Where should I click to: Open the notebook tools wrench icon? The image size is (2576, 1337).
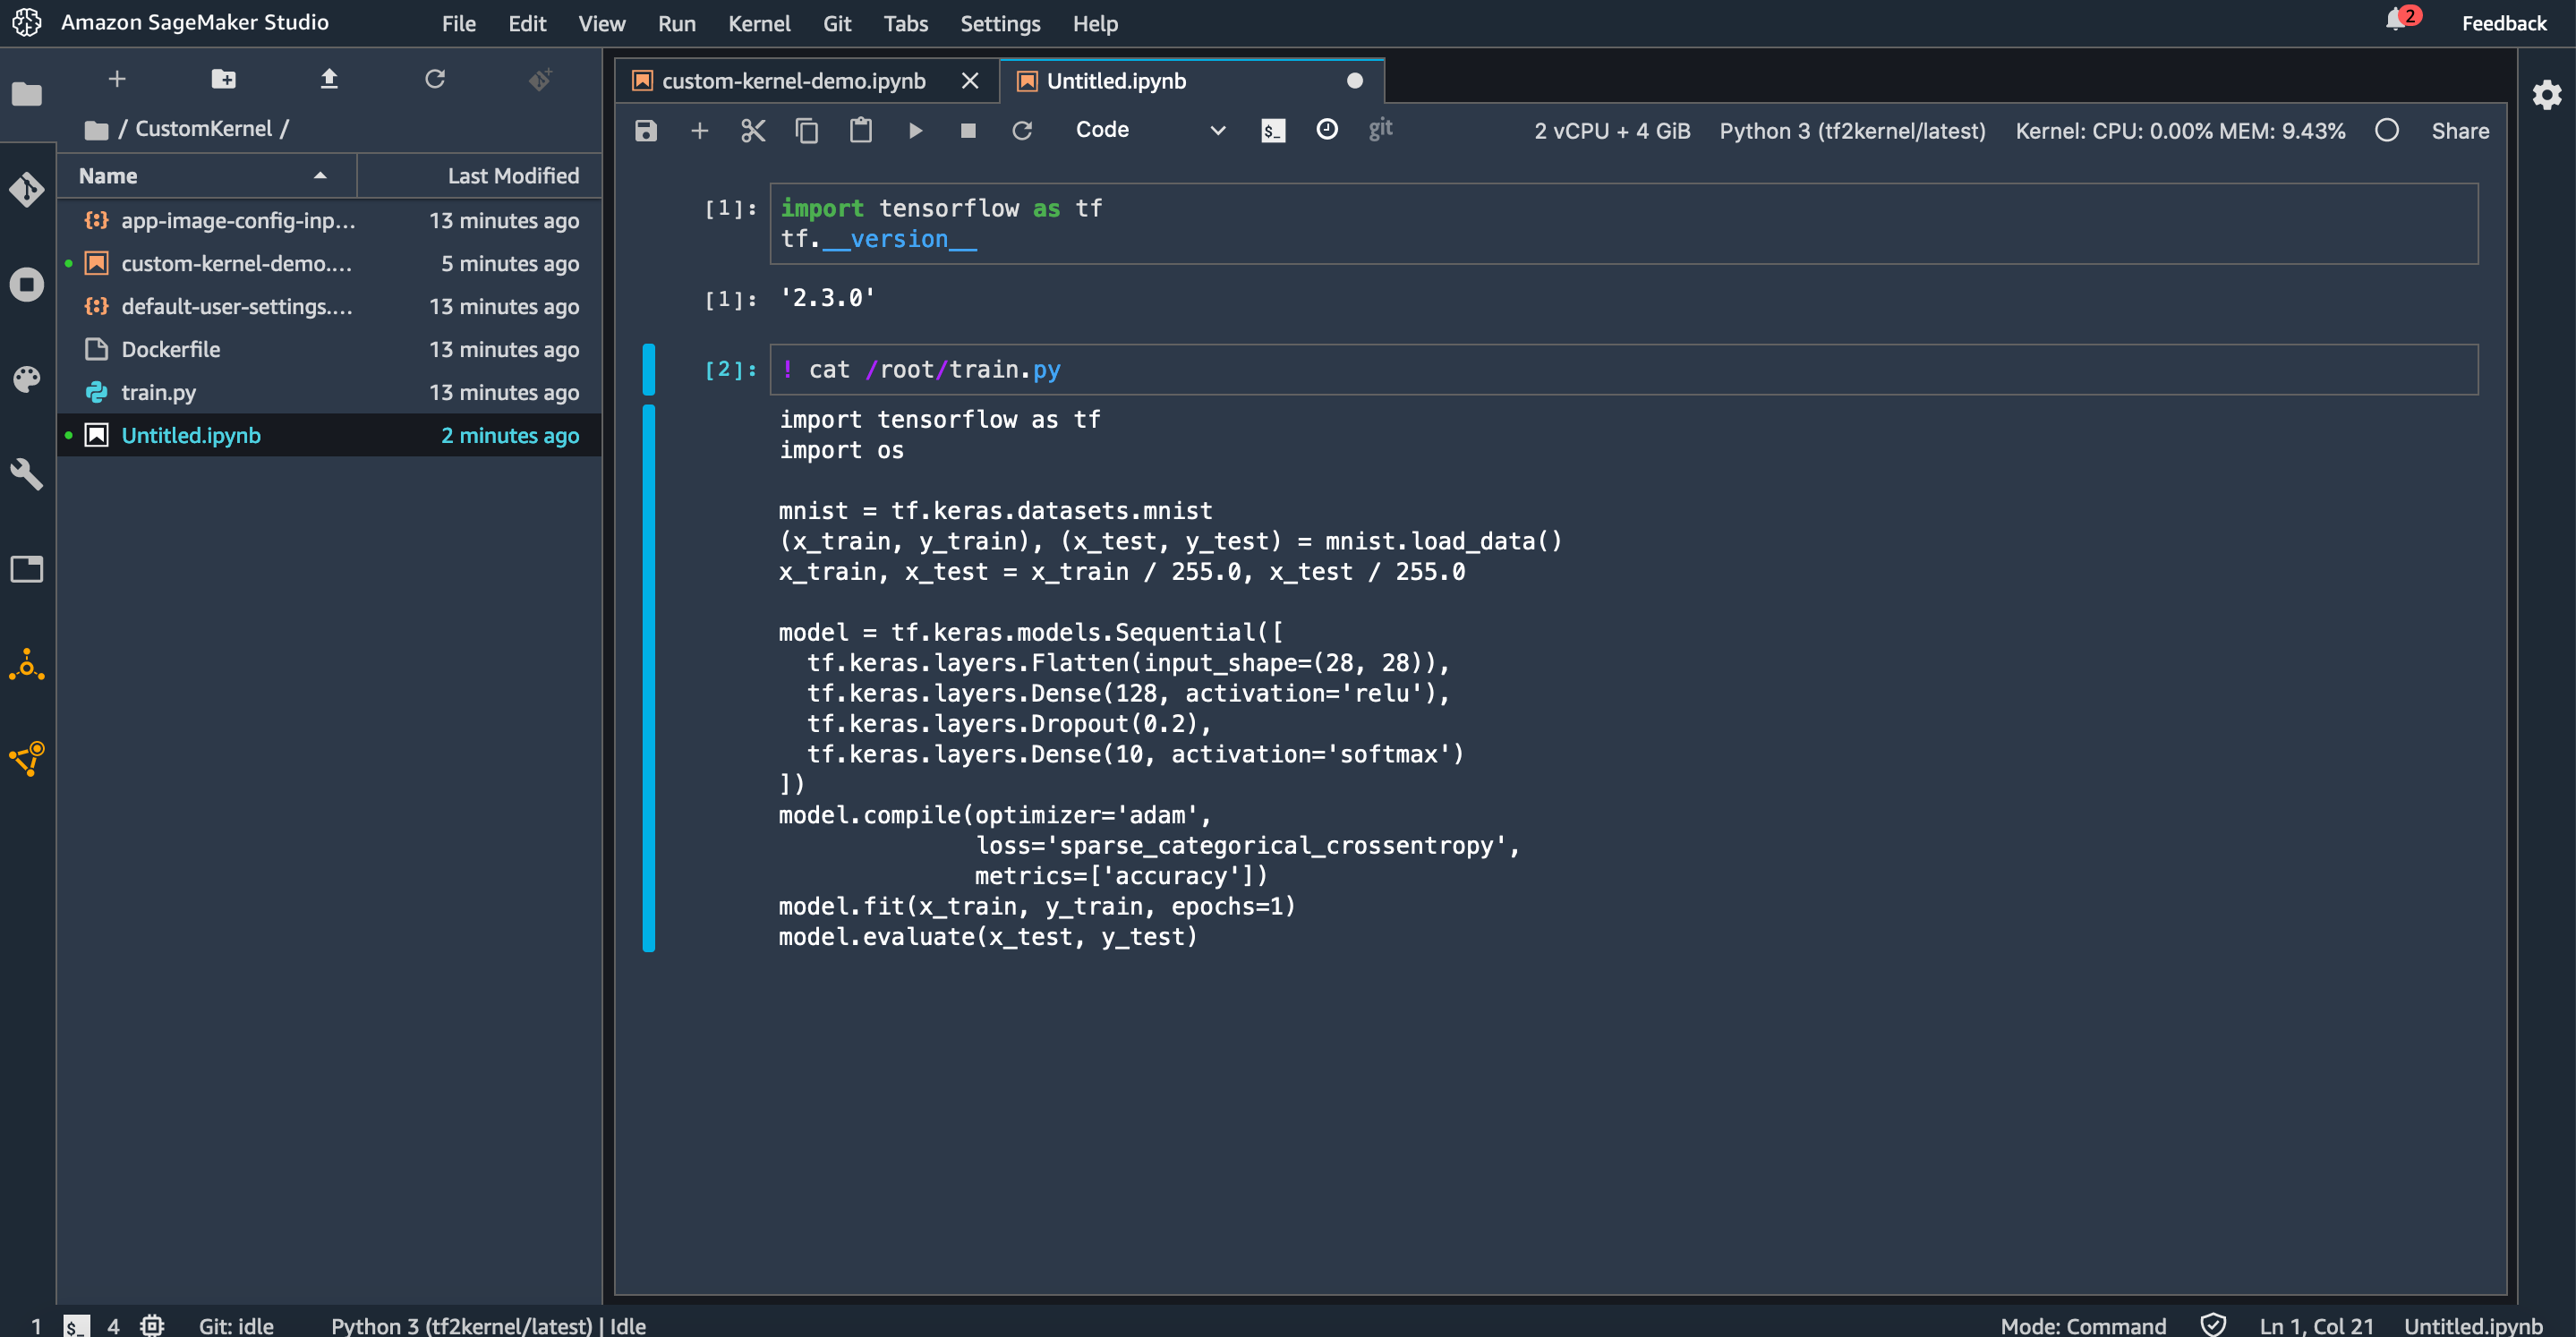coord(27,474)
